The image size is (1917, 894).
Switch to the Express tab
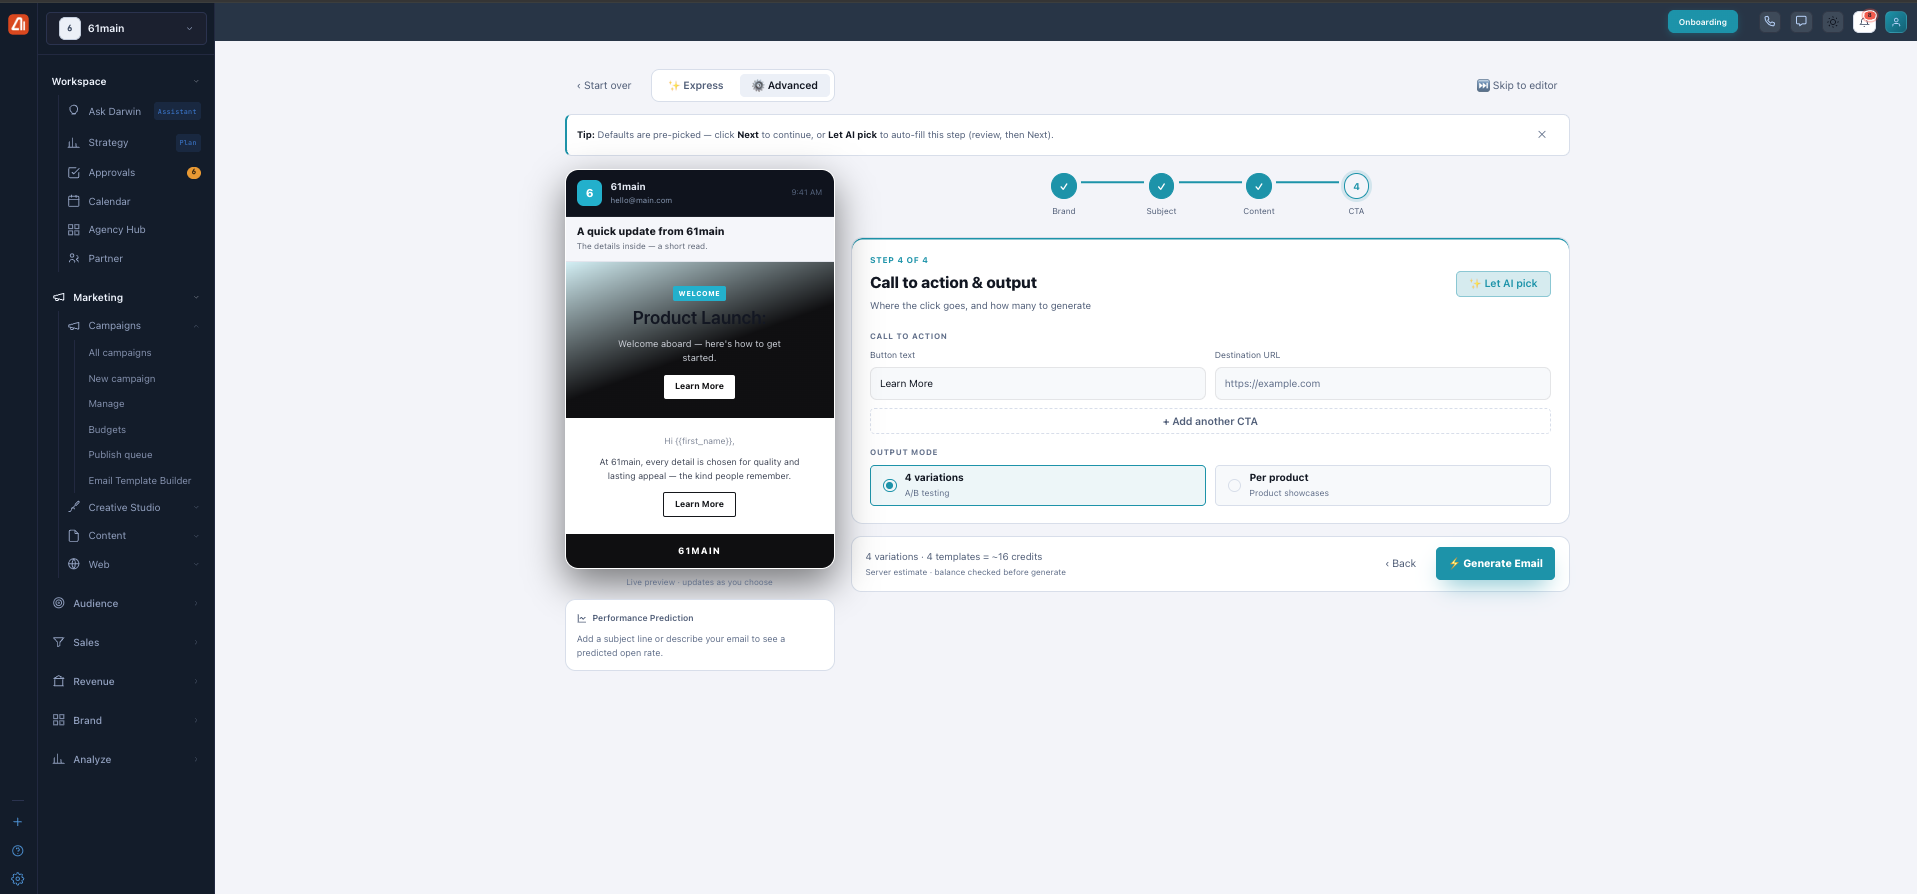[x=696, y=86]
